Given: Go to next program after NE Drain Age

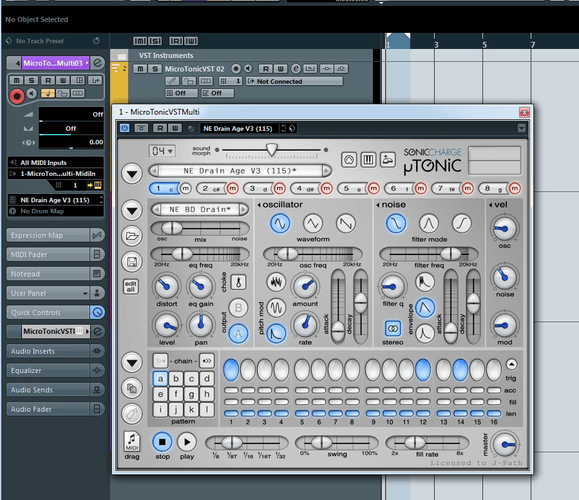Looking at the screenshot, I should [326, 171].
